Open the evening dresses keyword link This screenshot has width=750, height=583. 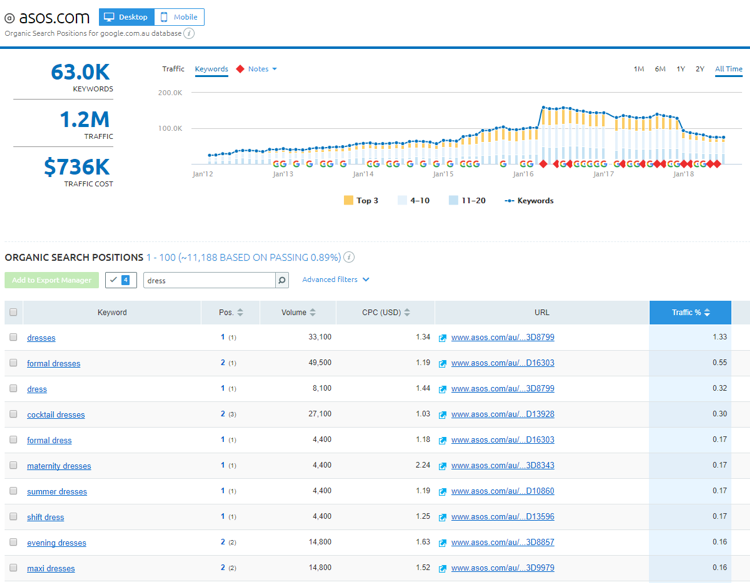pos(56,543)
